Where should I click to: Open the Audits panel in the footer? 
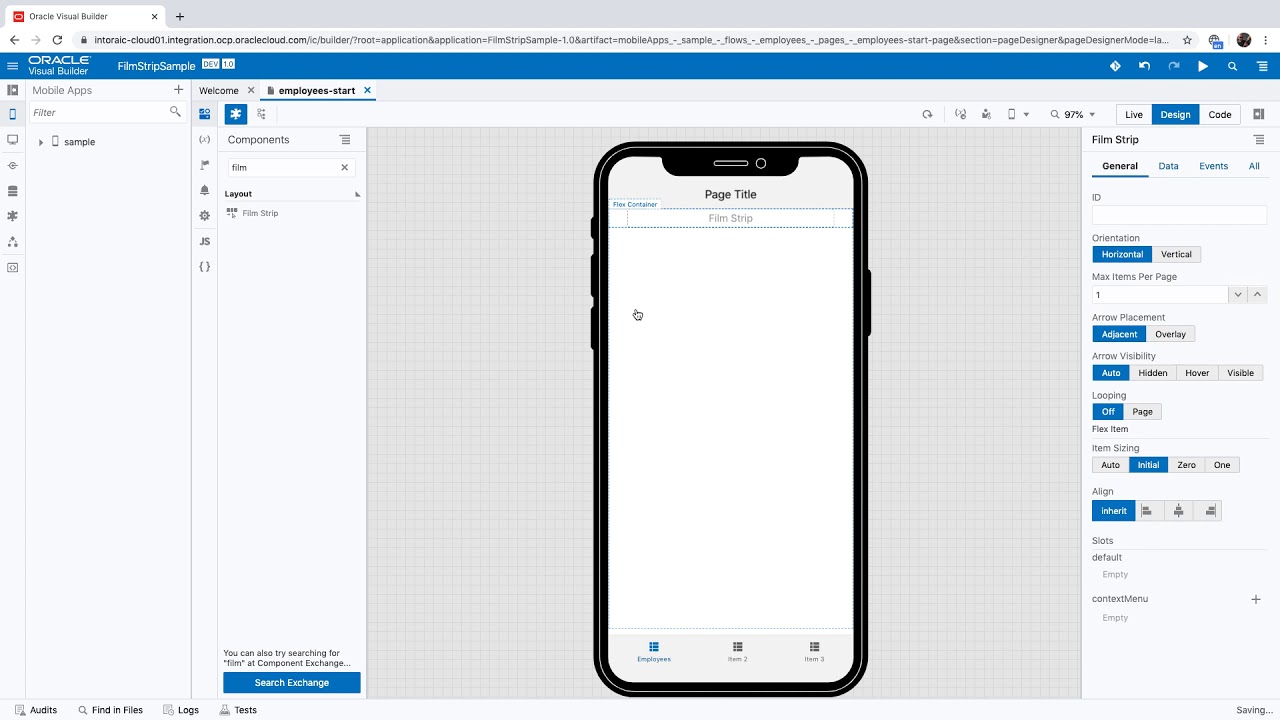point(36,710)
